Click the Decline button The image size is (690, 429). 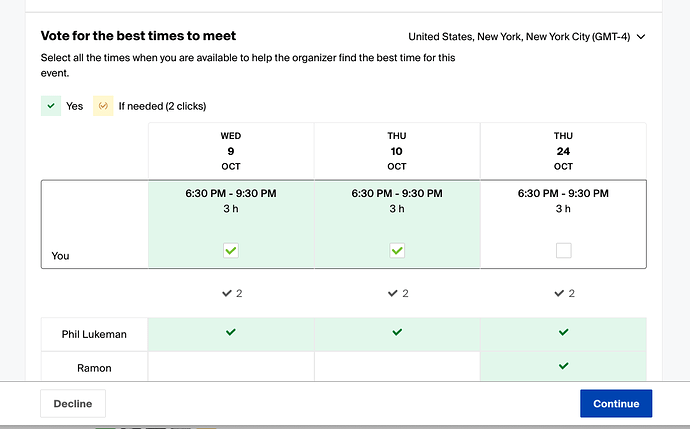pyautogui.click(x=73, y=403)
